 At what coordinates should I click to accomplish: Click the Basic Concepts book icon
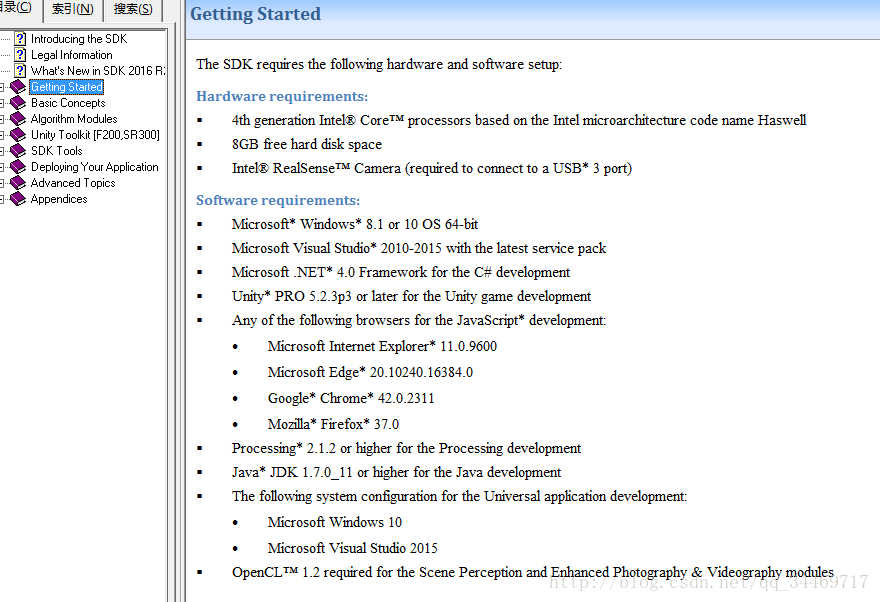point(18,103)
